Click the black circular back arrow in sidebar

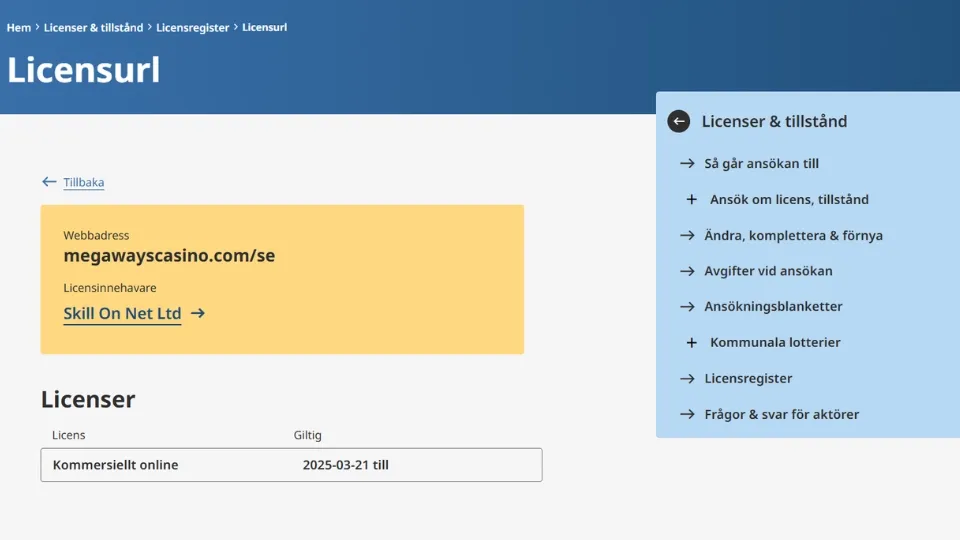(678, 121)
